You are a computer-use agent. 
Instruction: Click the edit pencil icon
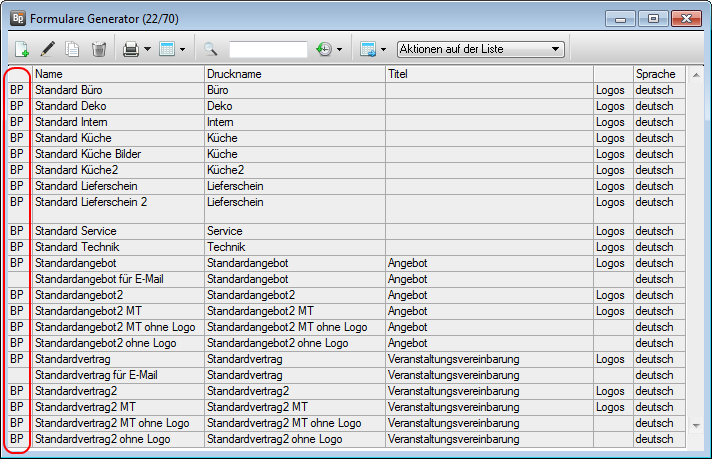[47, 49]
